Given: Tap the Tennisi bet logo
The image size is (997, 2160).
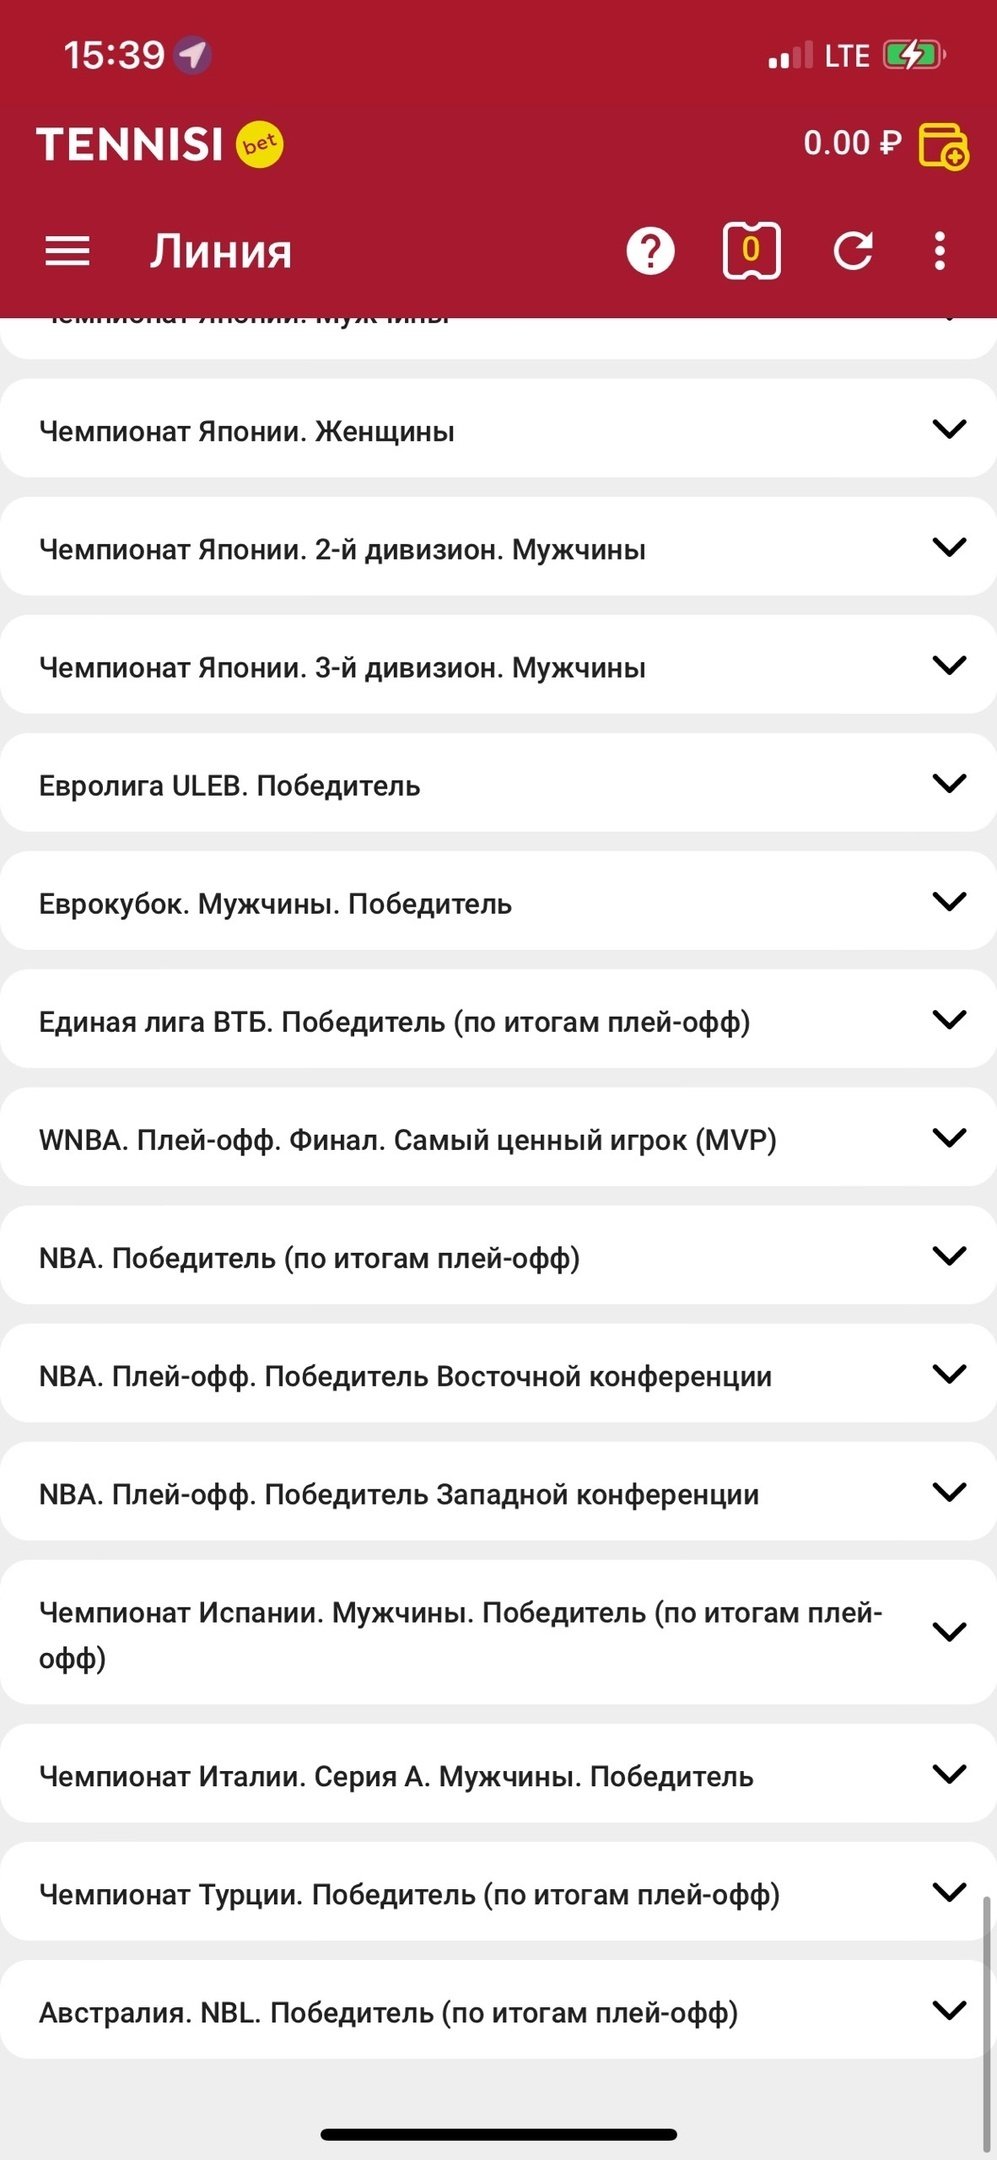Looking at the screenshot, I should point(160,144).
